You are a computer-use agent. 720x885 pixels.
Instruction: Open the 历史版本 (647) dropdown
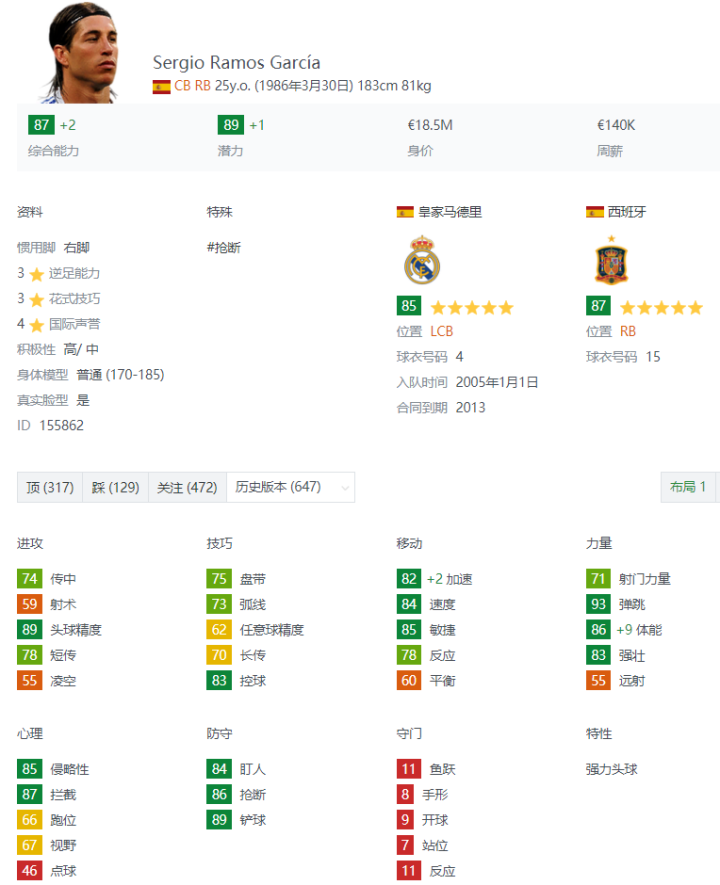pyautogui.click(x=290, y=487)
